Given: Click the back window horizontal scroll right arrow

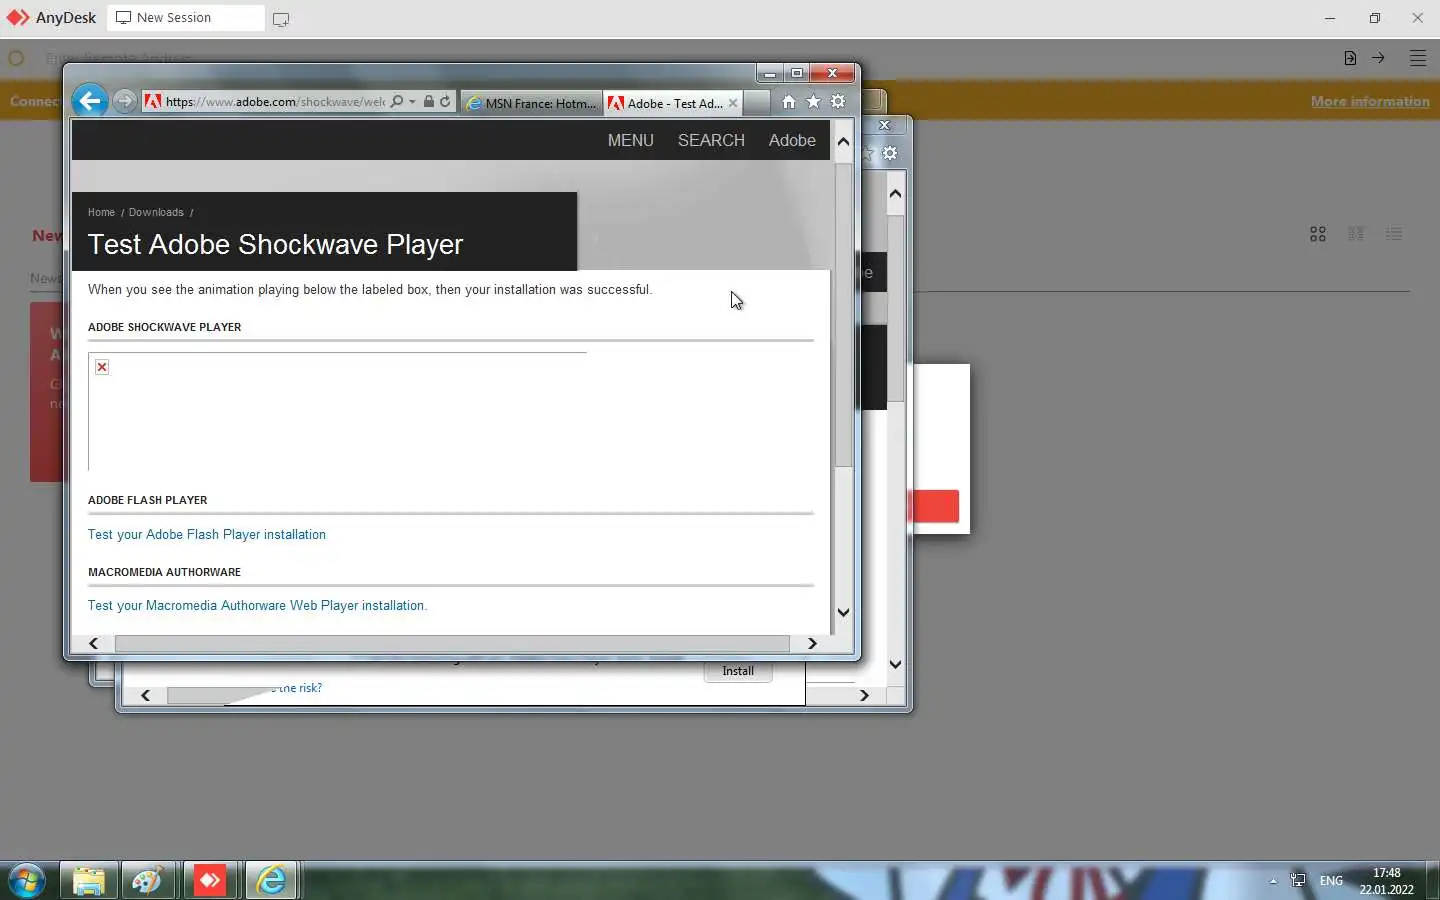Looking at the screenshot, I should click(x=864, y=695).
